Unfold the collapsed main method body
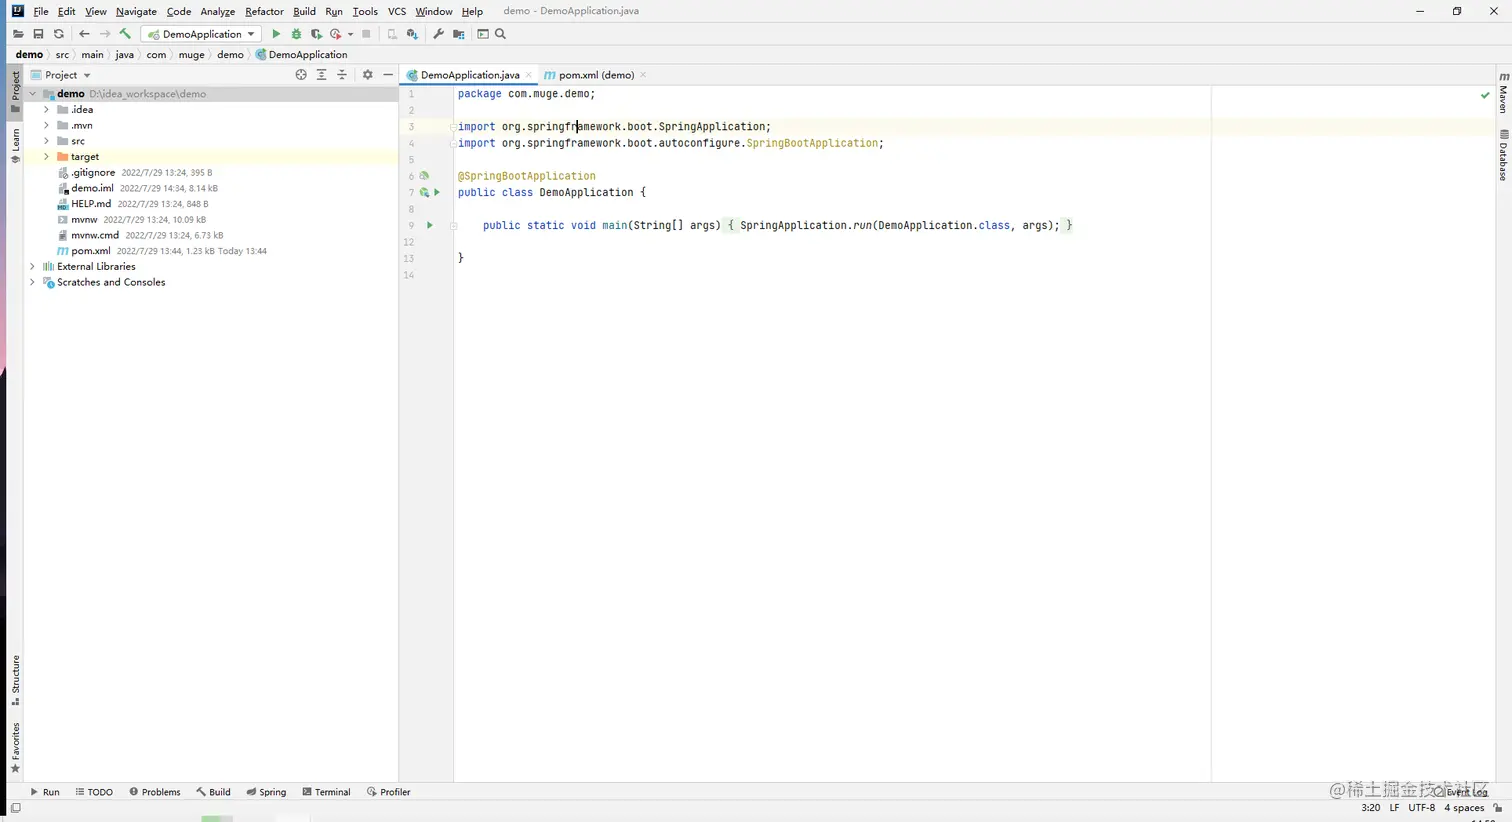1512x822 pixels. (x=453, y=225)
